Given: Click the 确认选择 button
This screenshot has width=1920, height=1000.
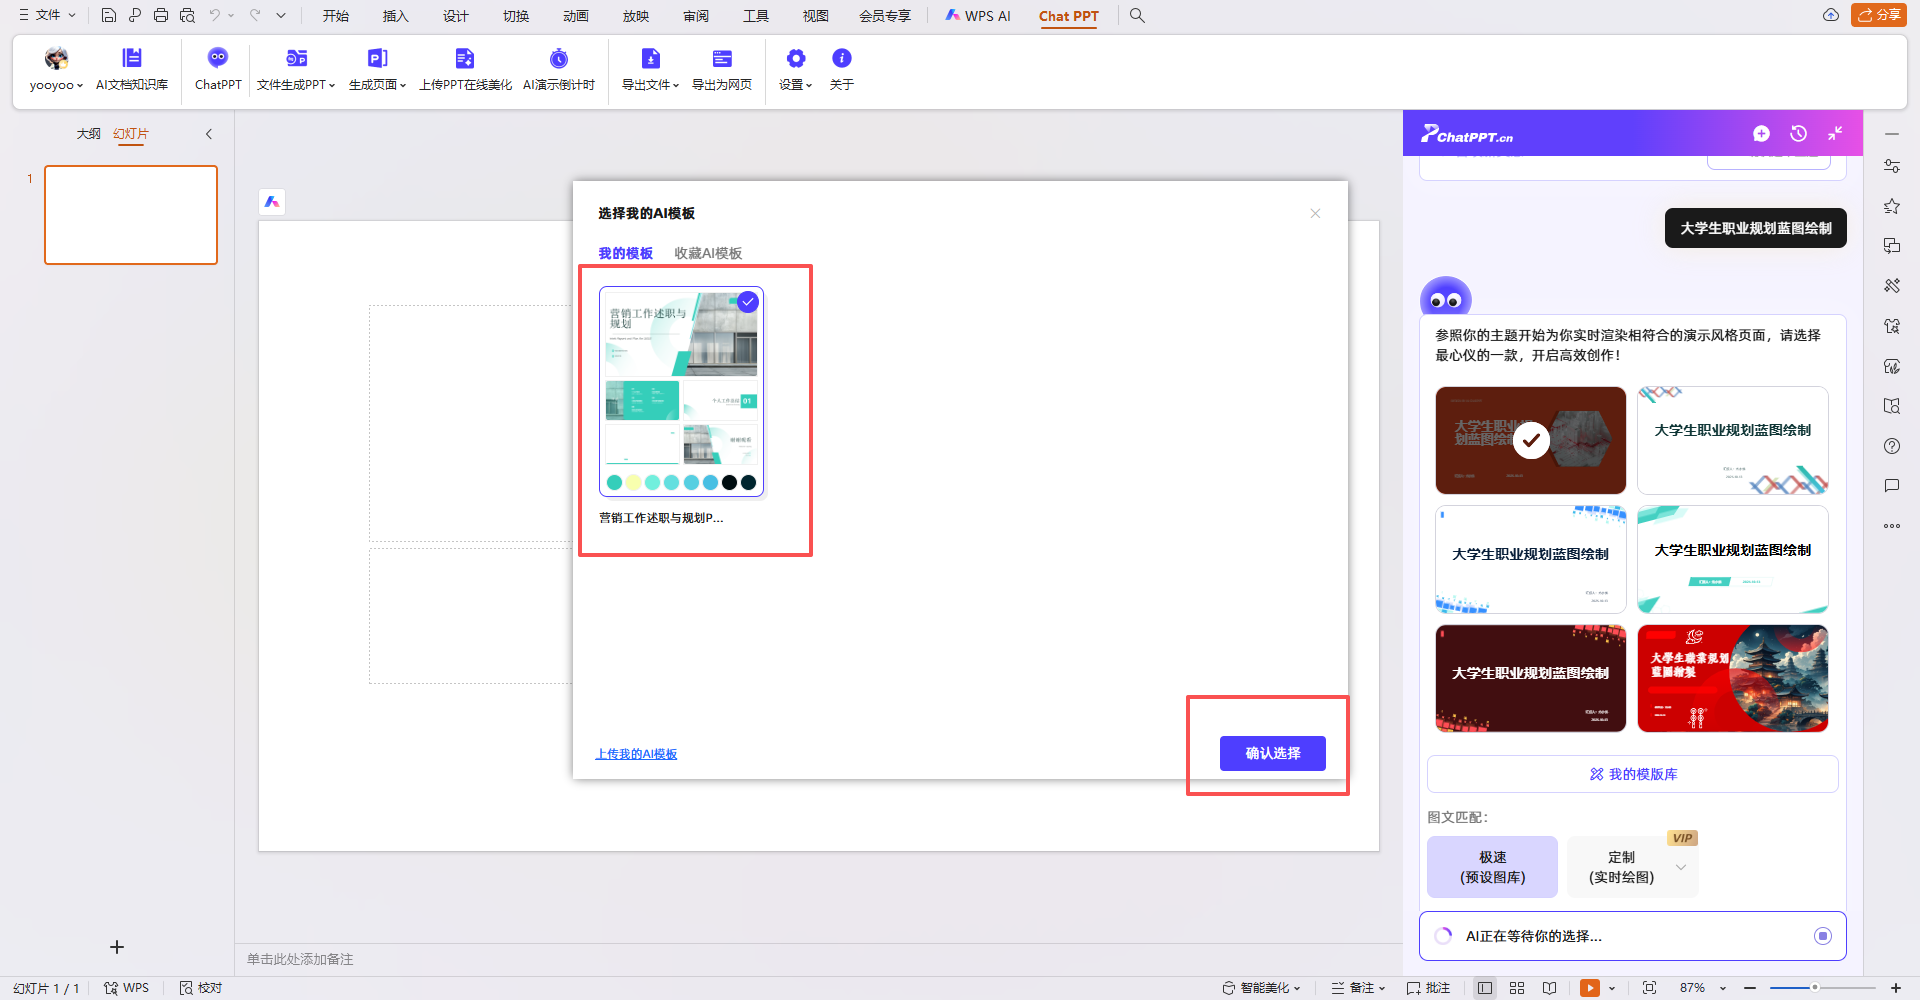Looking at the screenshot, I should pyautogui.click(x=1272, y=753).
